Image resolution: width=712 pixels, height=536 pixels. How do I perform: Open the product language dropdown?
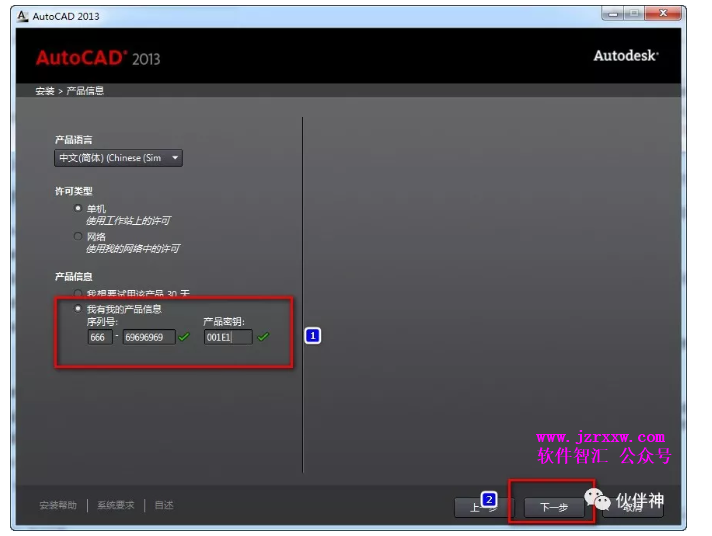click(118, 158)
